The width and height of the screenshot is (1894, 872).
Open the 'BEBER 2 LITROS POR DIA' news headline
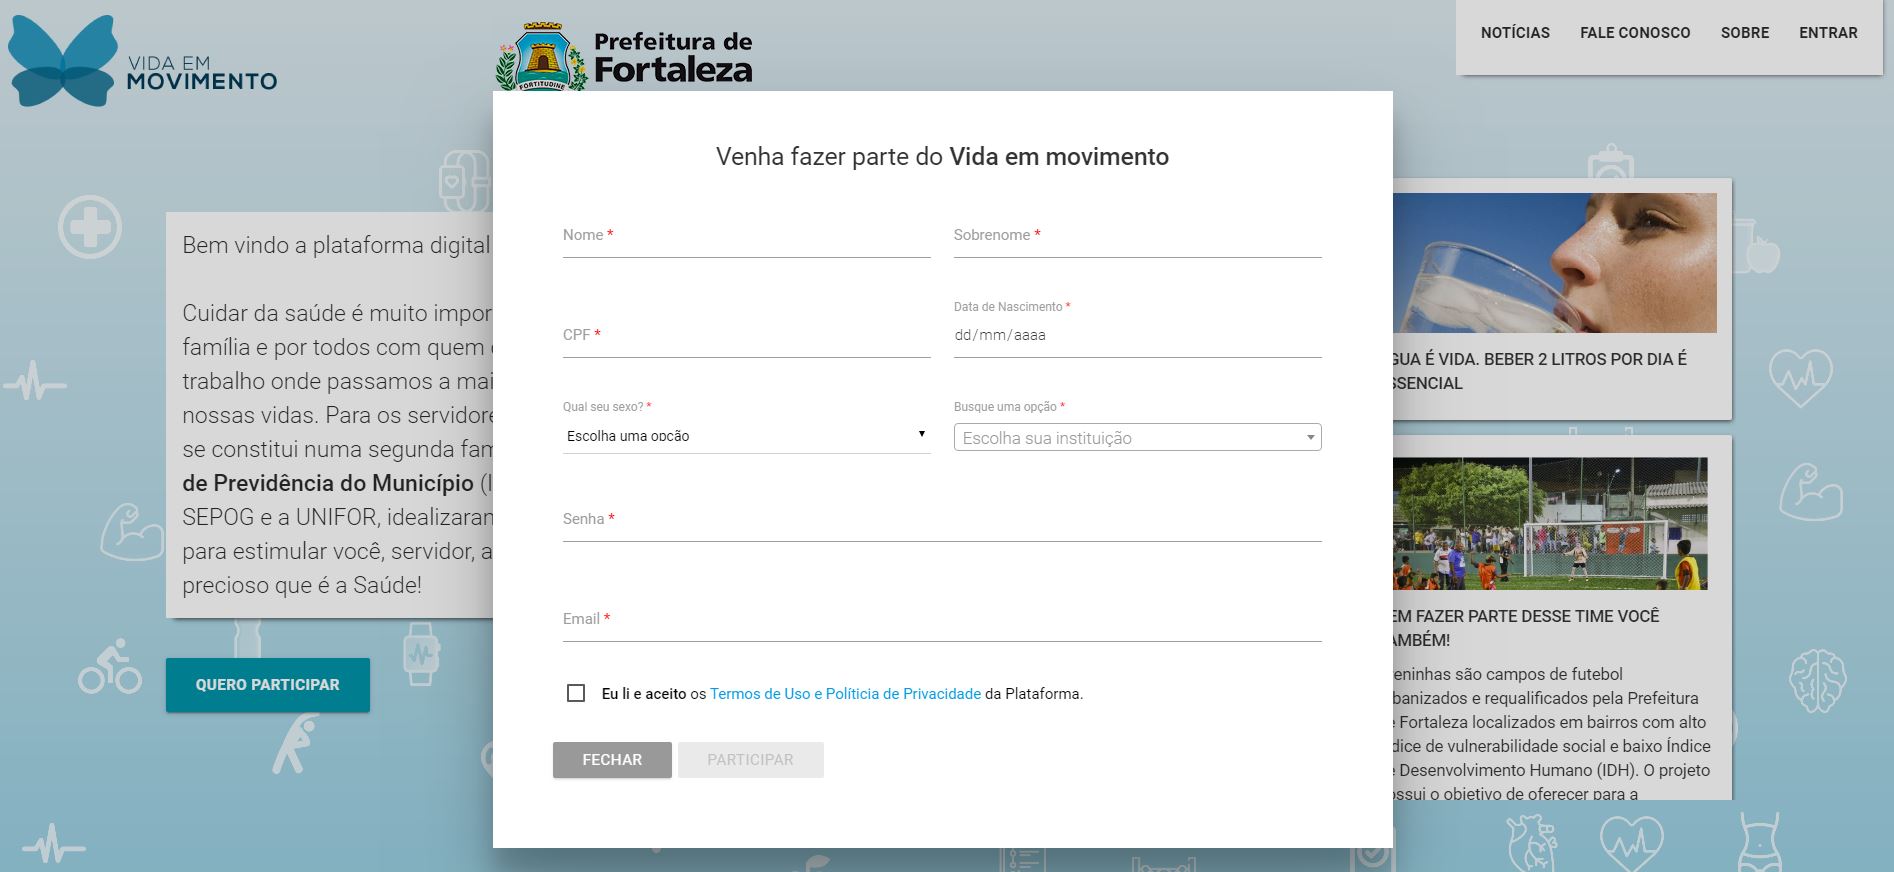[x=1540, y=371]
